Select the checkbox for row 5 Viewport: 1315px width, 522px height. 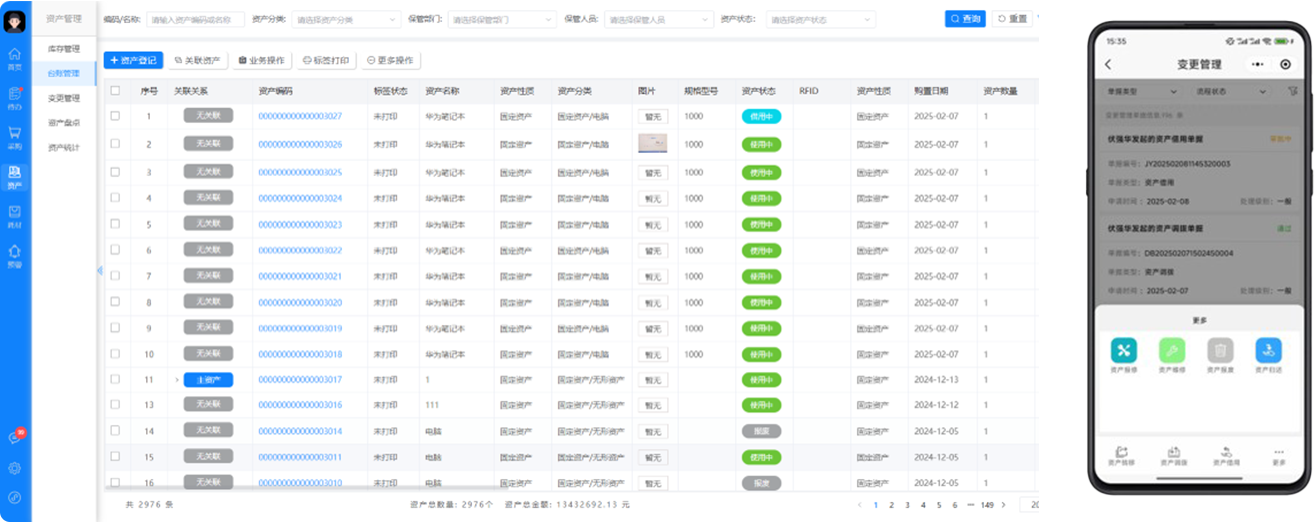(115, 224)
